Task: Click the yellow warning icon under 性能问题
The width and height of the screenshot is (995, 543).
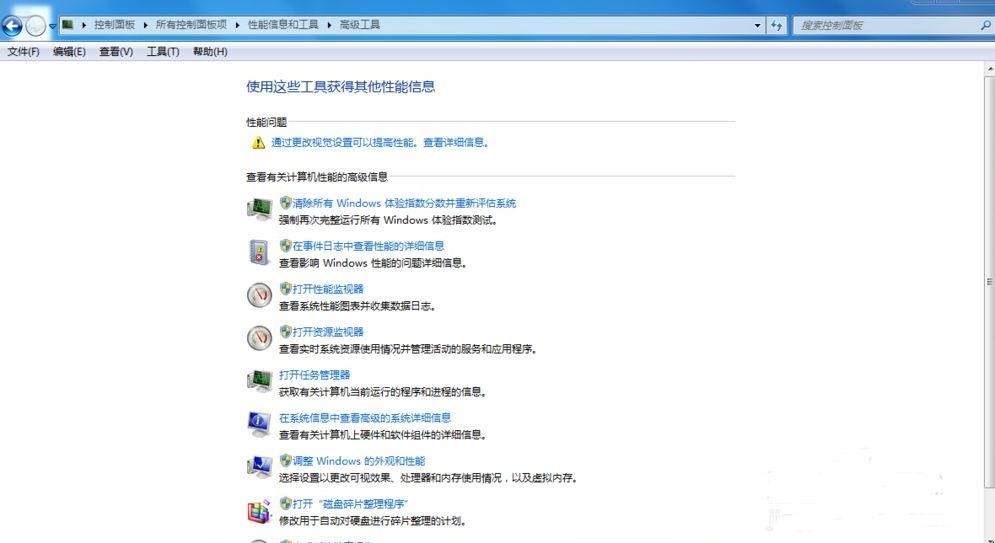Action: tap(258, 143)
